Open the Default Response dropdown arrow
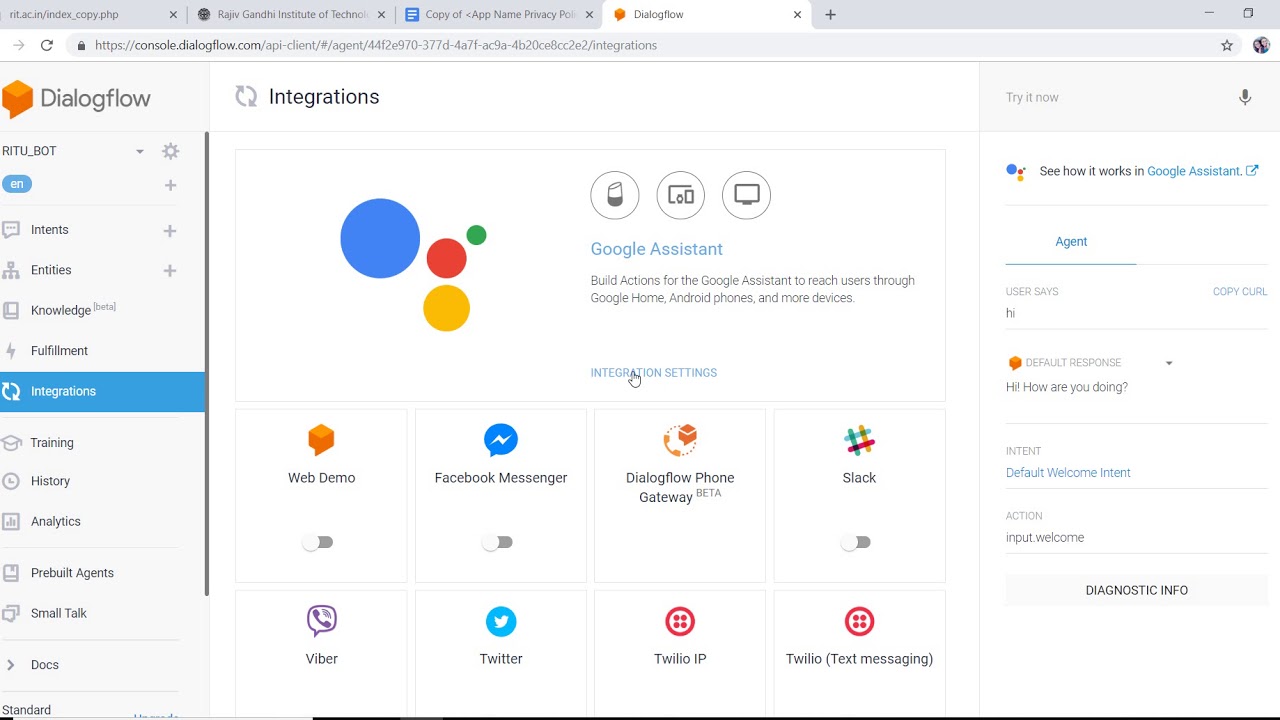This screenshot has height=720, width=1280. [1168, 363]
